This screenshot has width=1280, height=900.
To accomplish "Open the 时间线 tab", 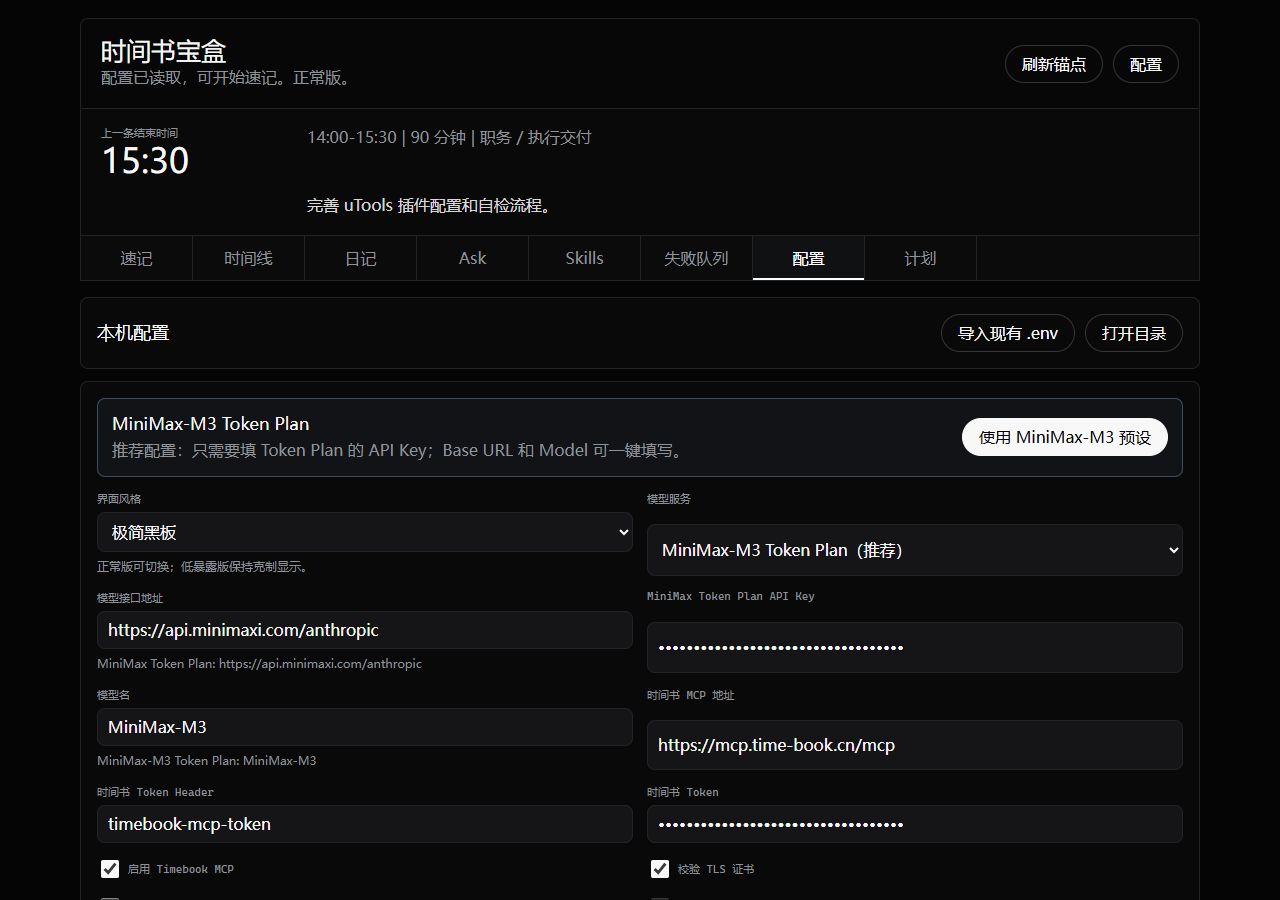I will point(248,258).
